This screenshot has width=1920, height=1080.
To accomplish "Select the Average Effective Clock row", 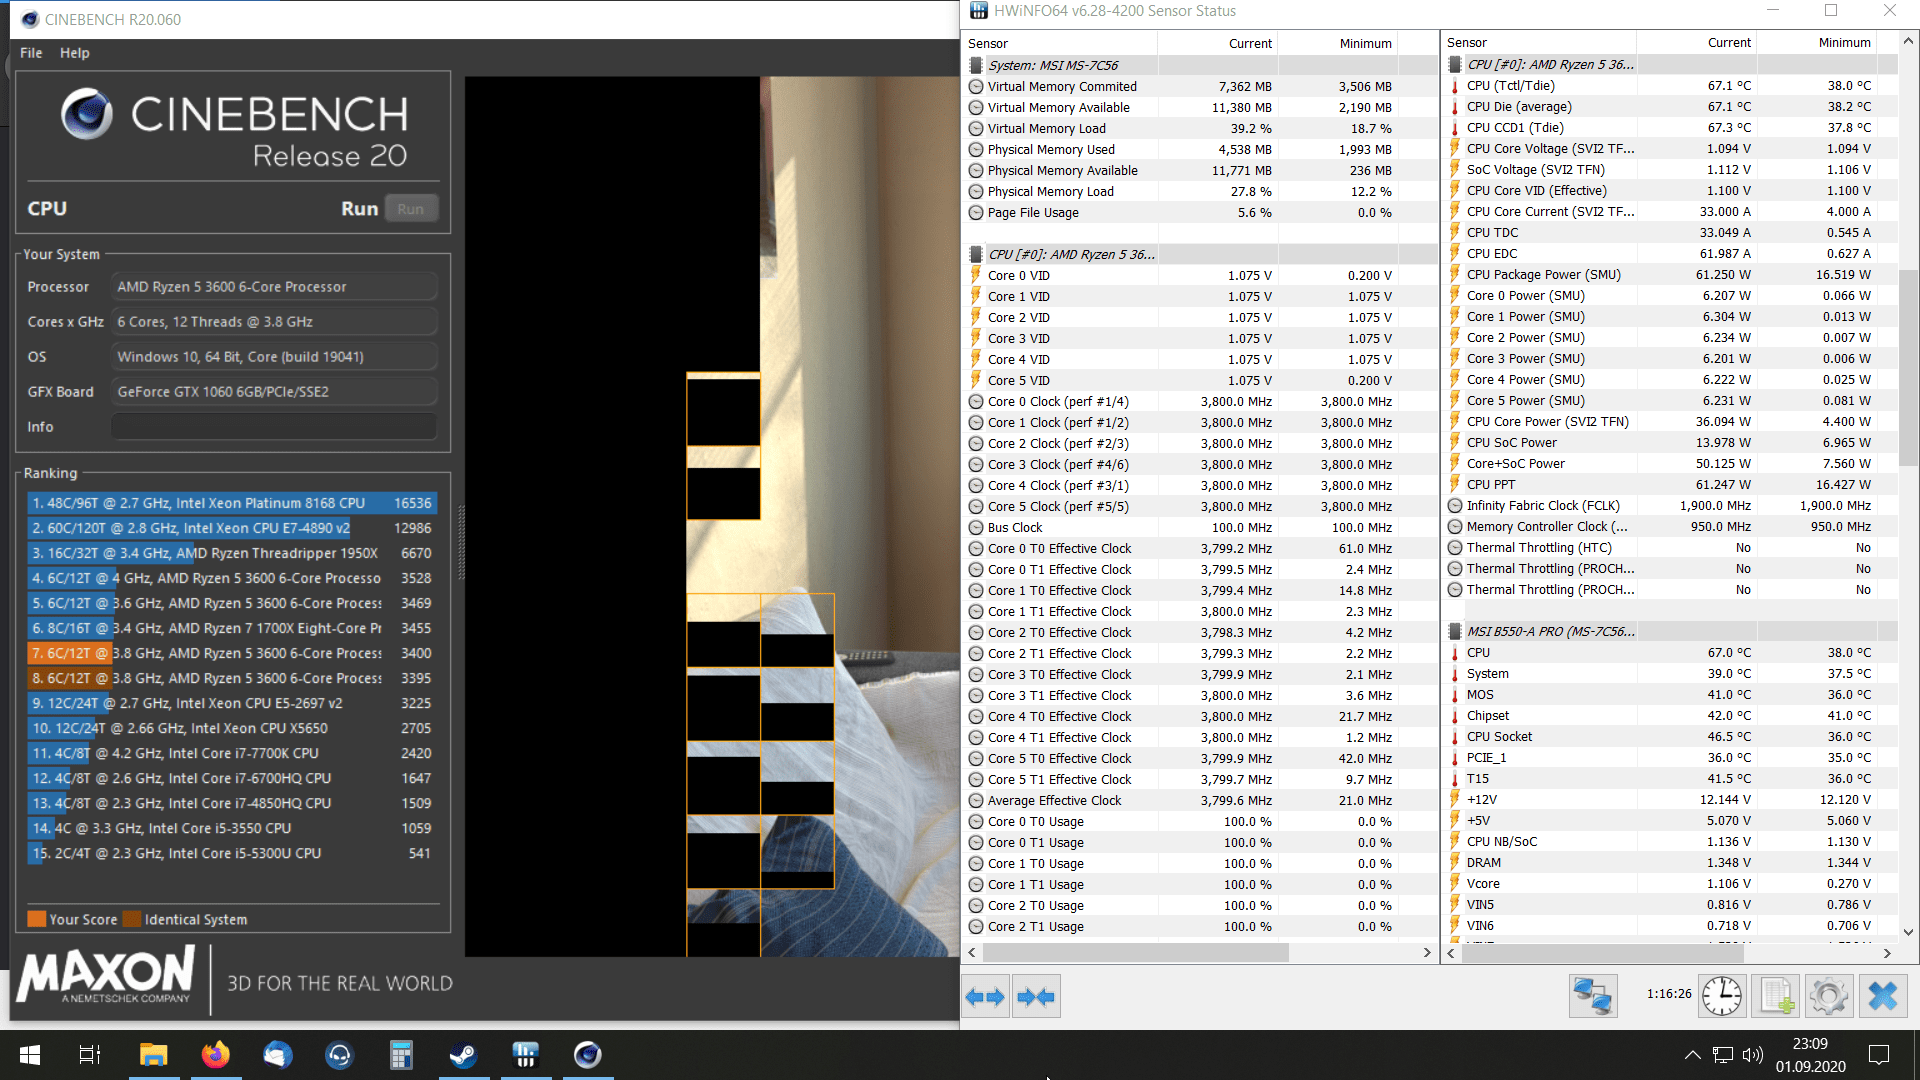I will pyautogui.click(x=1200, y=801).
